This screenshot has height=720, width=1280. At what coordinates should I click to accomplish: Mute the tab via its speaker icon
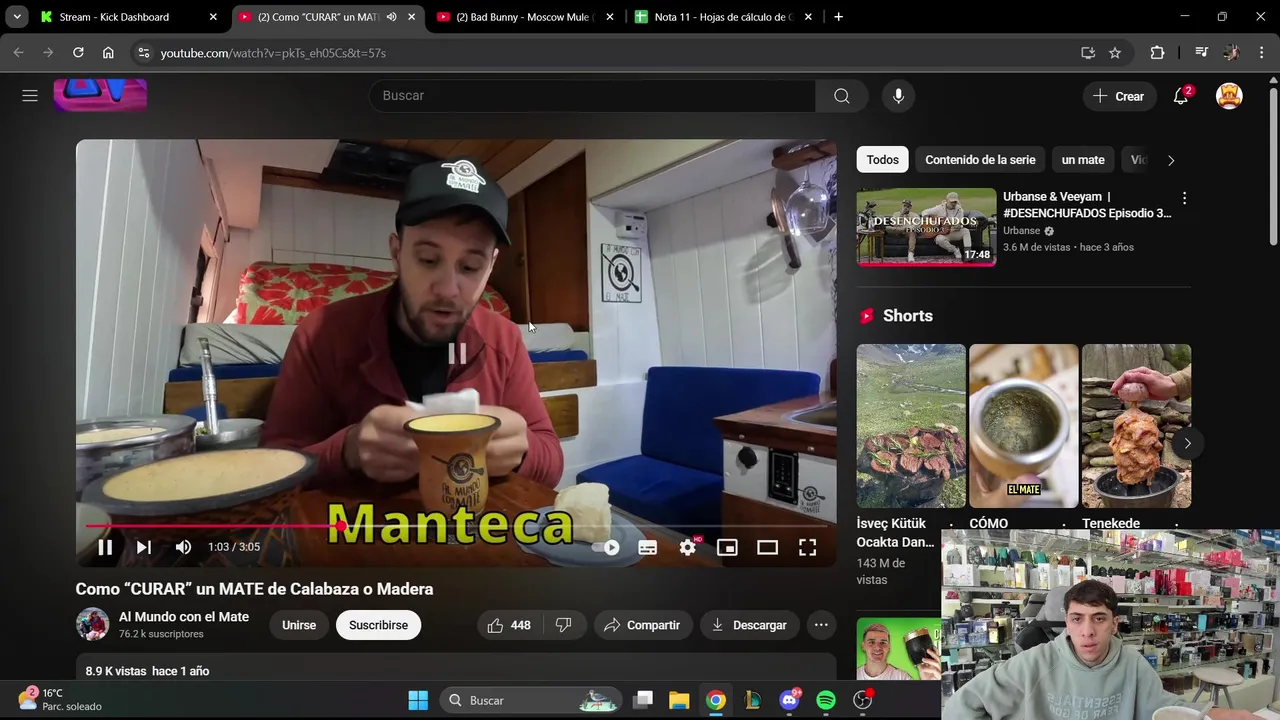[391, 17]
